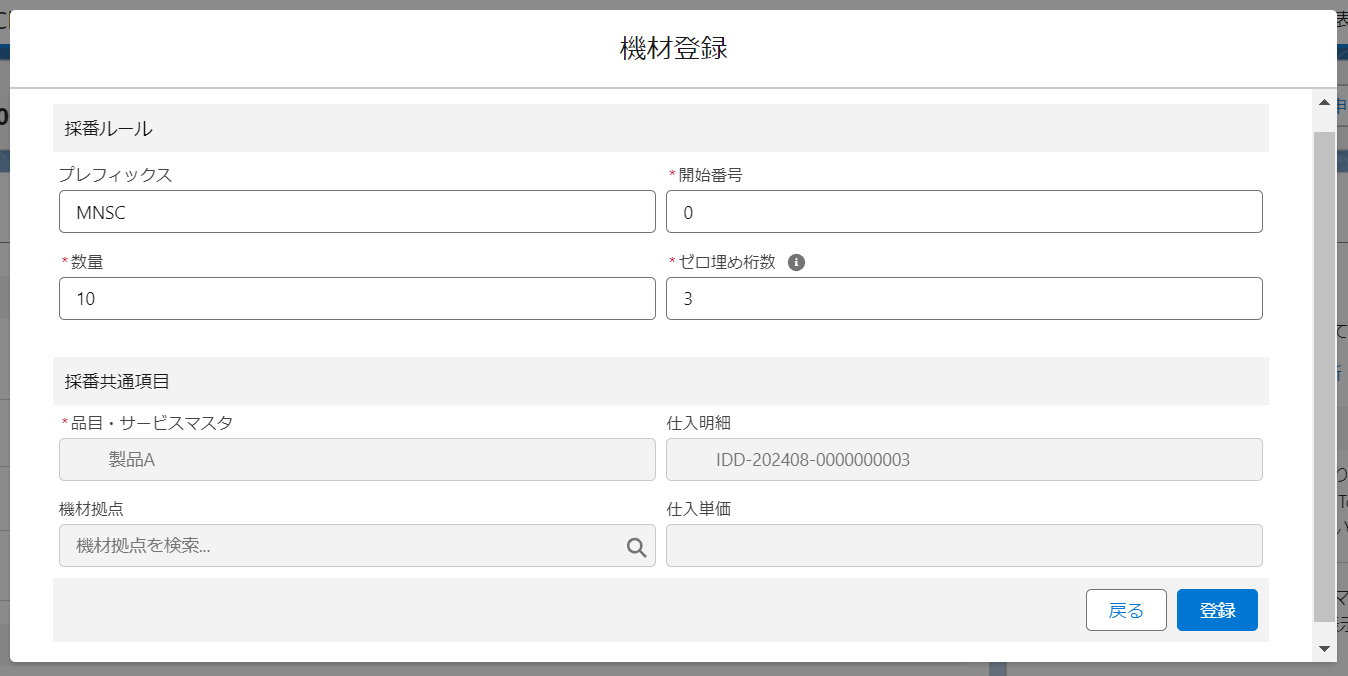The height and width of the screenshot is (676, 1348).
Task: Click the 仕入単価 field label
Action: [698, 509]
